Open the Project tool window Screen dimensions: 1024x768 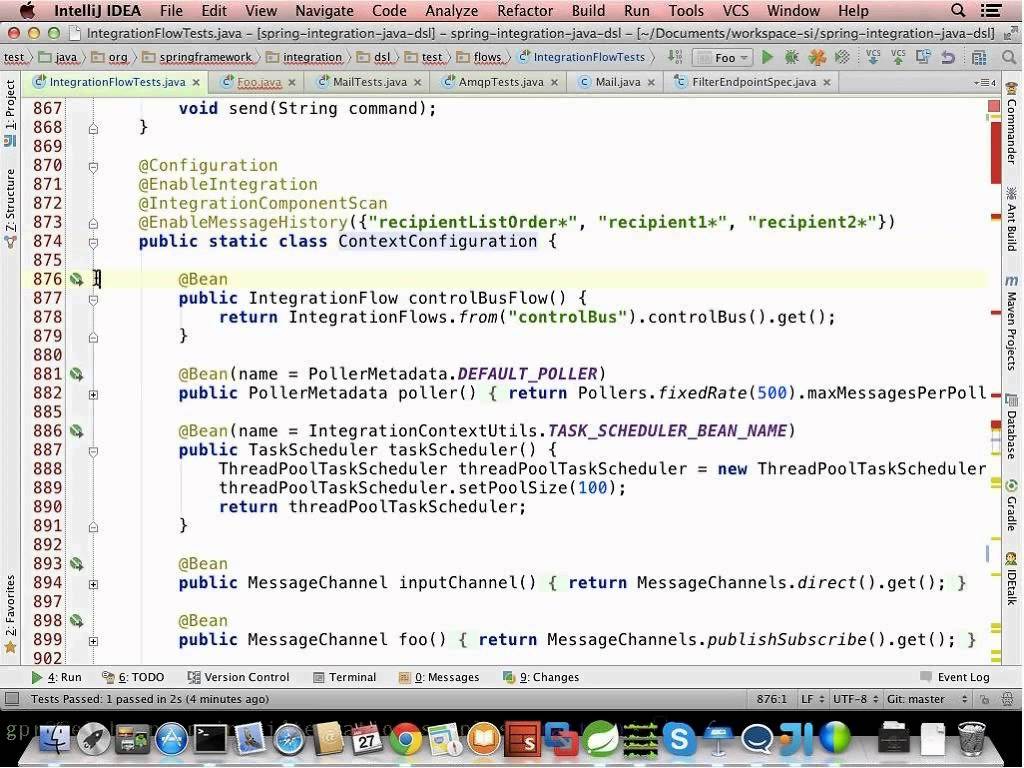[x=10, y=112]
